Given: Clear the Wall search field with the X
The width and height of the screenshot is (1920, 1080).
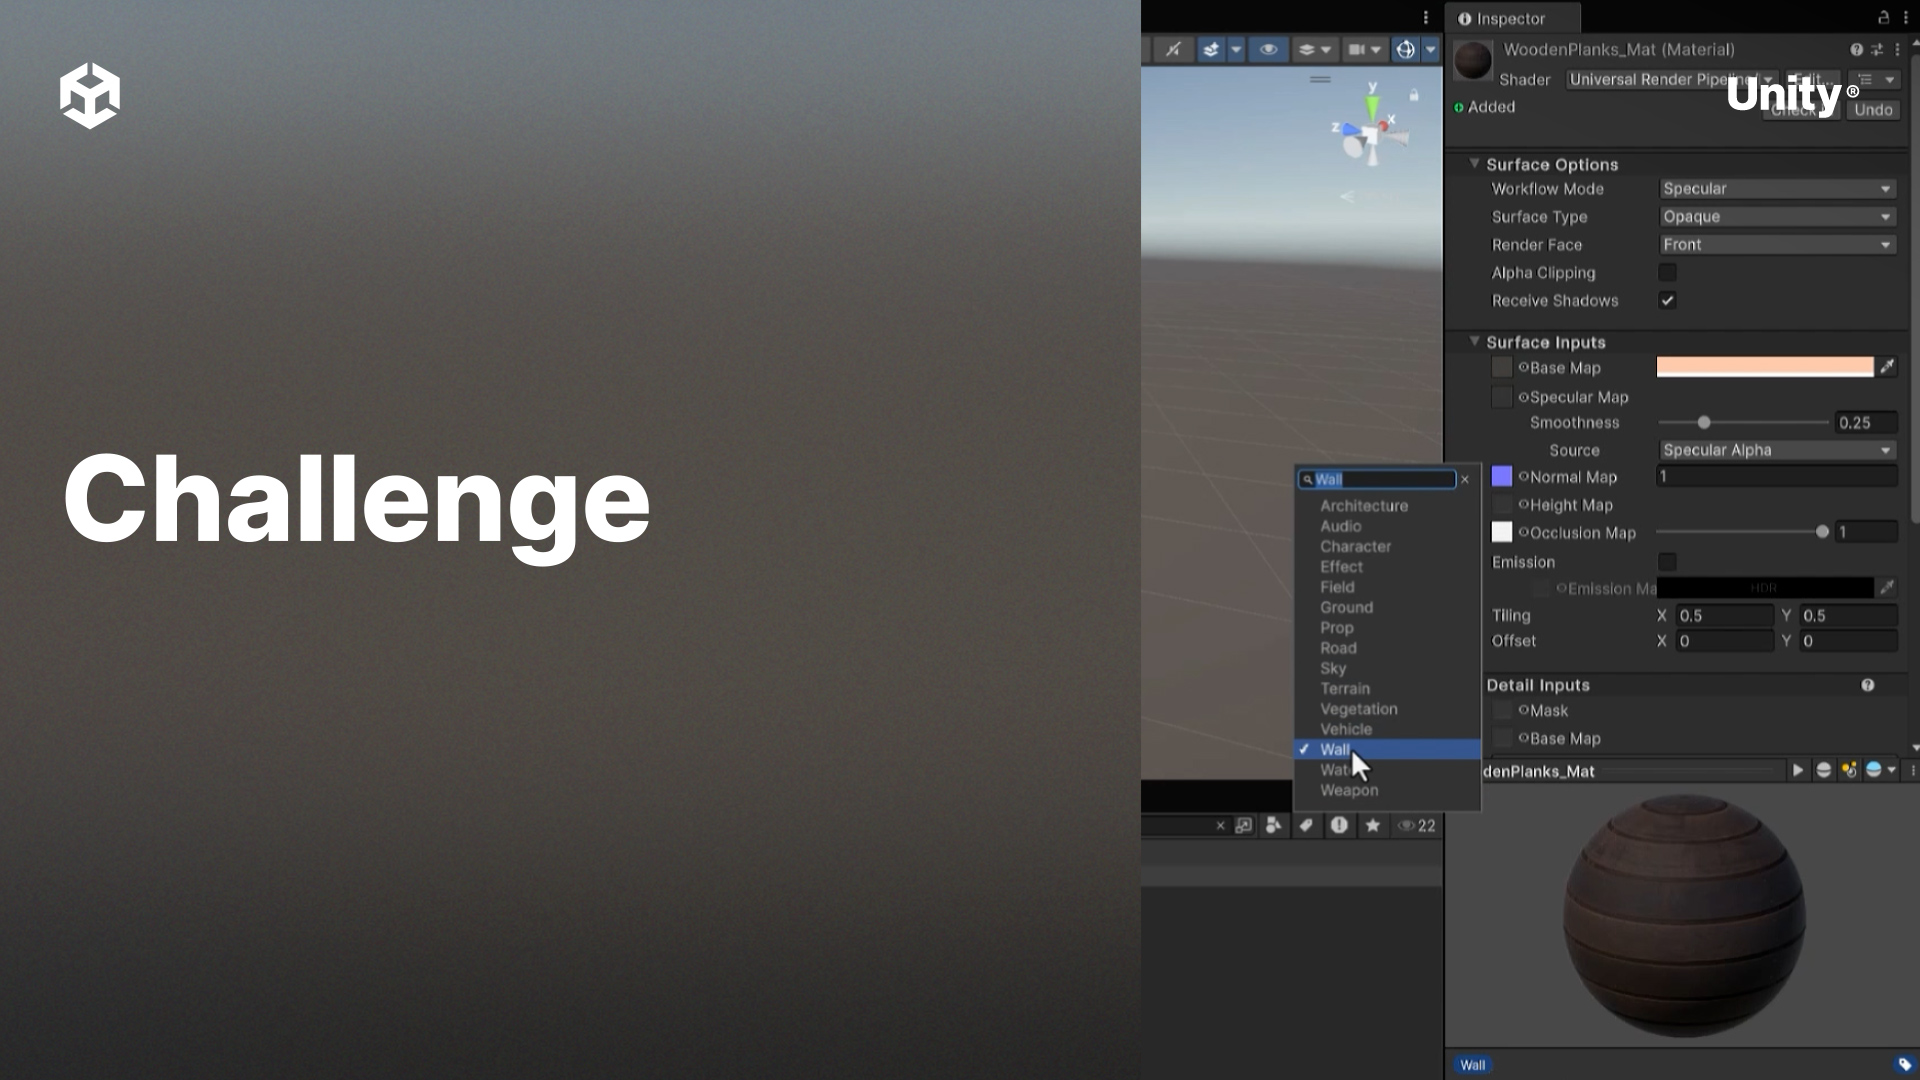Looking at the screenshot, I should (1464, 479).
